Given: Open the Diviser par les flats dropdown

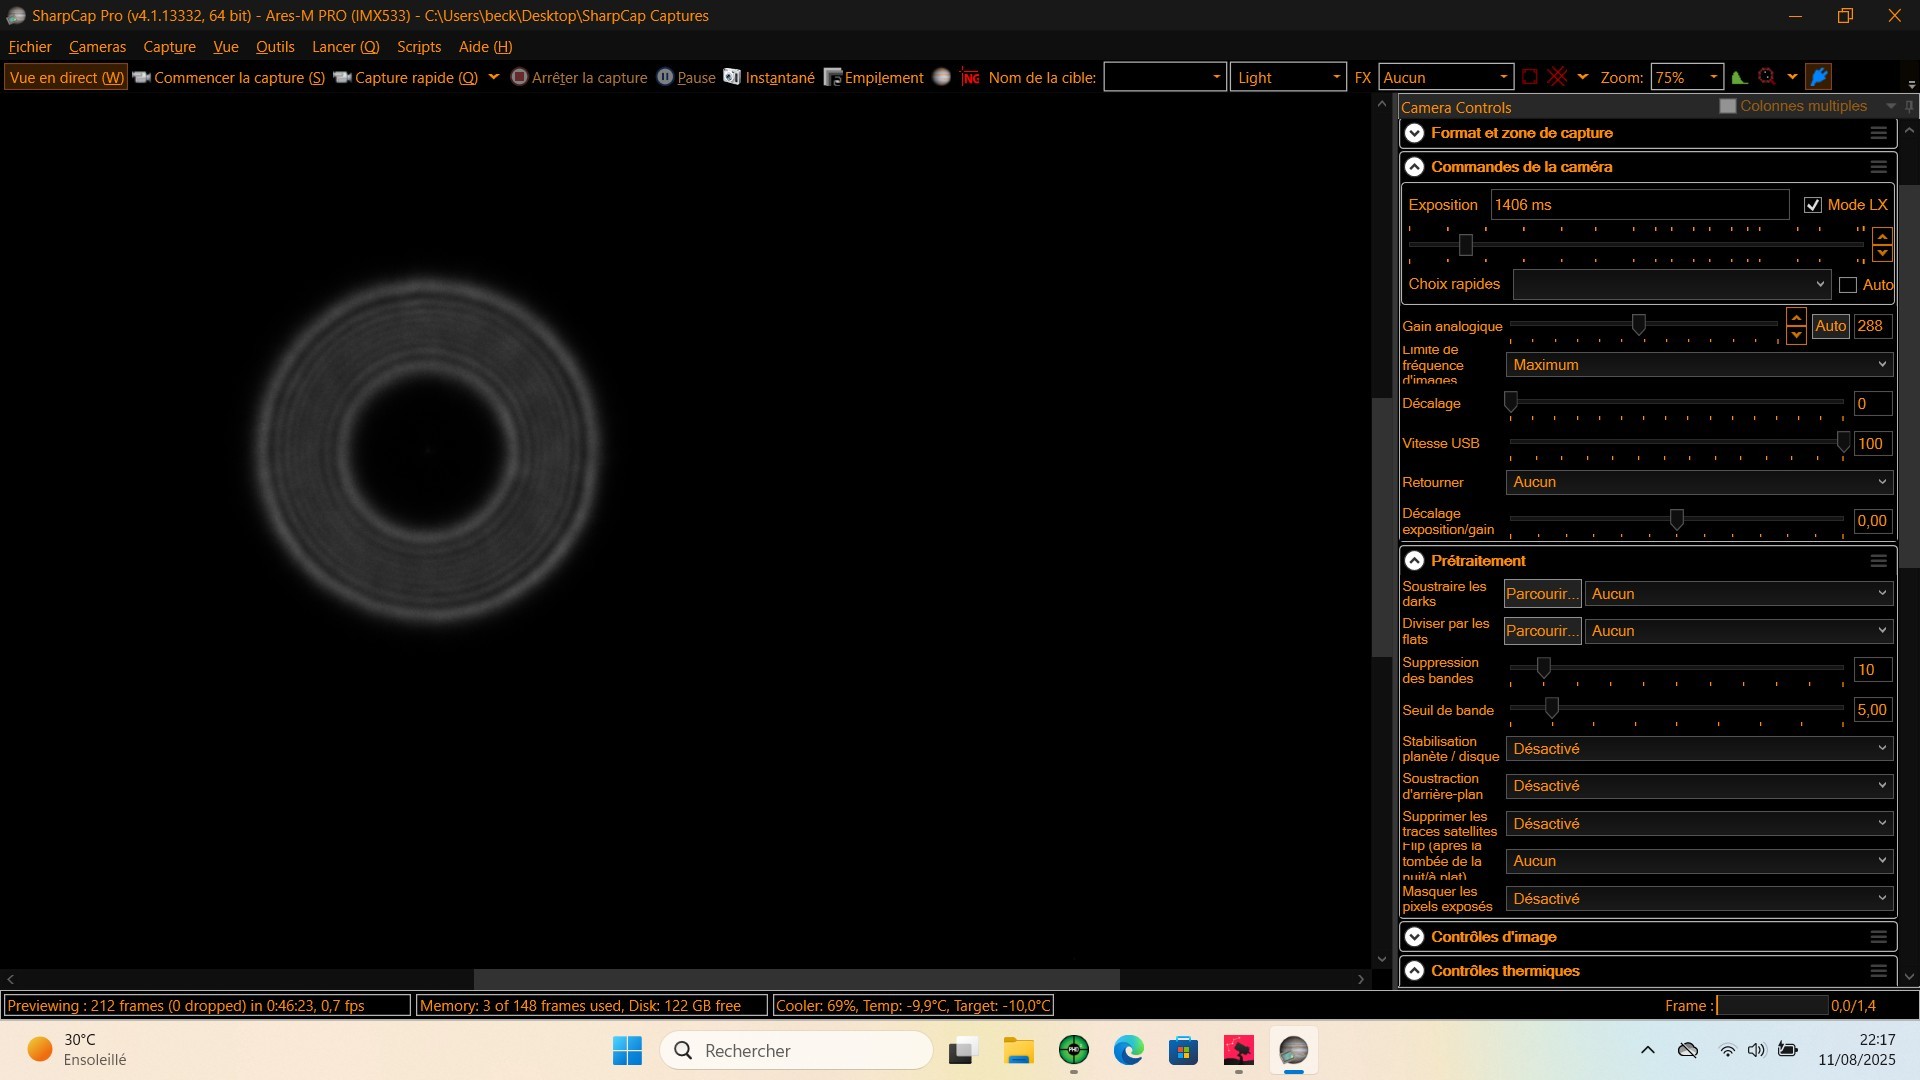Looking at the screenshot, I should (1739, 631).
